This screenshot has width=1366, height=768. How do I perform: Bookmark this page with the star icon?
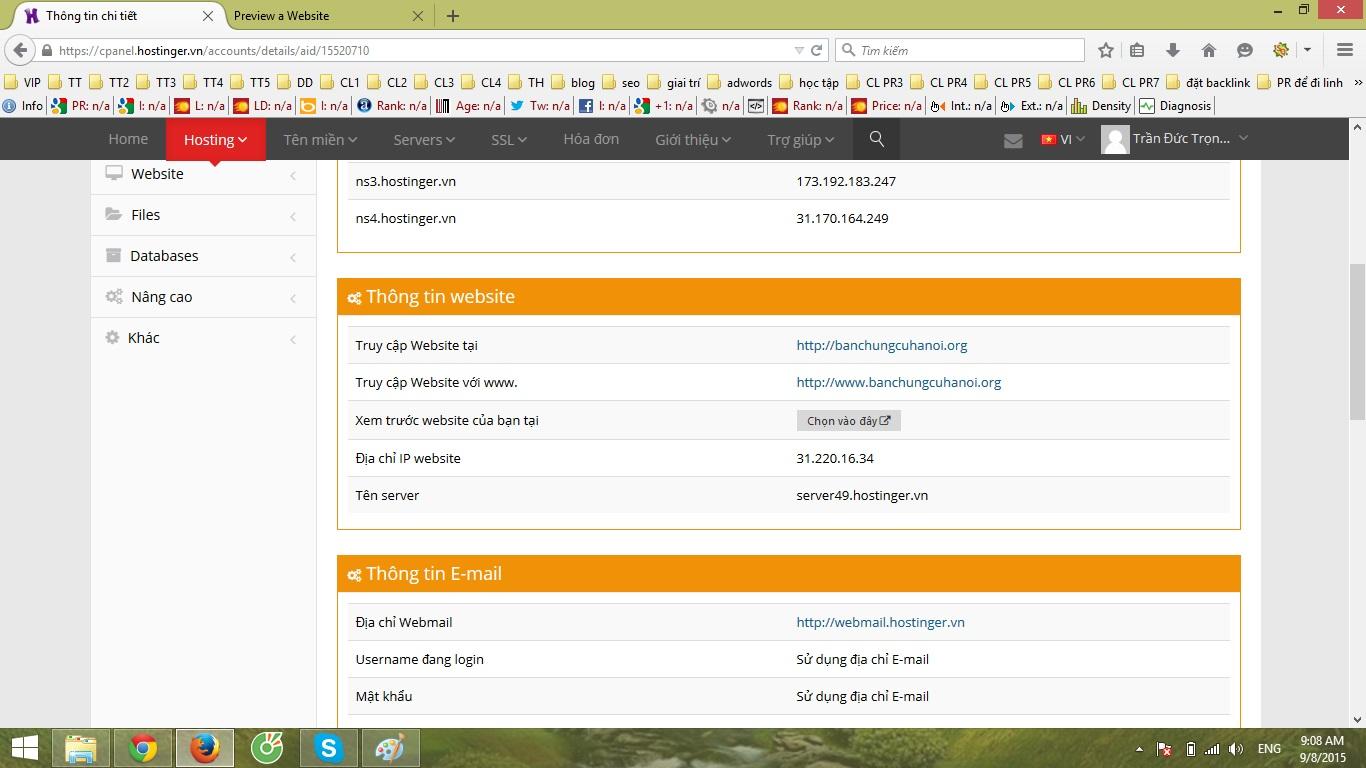point(1105,50)
